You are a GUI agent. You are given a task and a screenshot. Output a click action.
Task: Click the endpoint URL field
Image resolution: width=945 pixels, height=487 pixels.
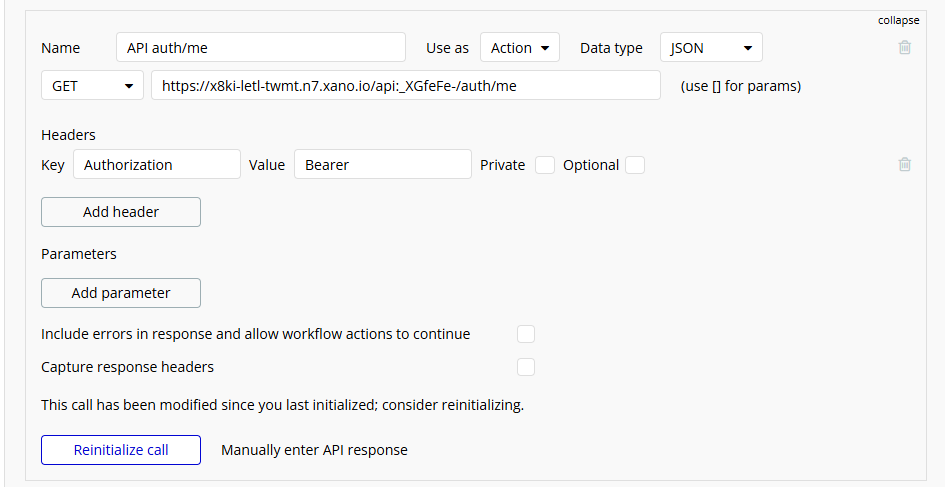(406, 86)
